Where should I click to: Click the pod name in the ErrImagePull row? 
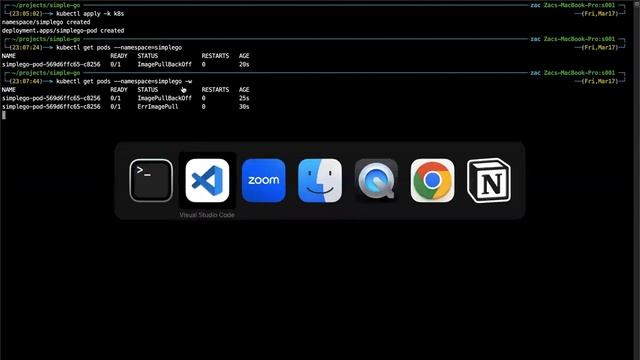click(x=51, y=107)
